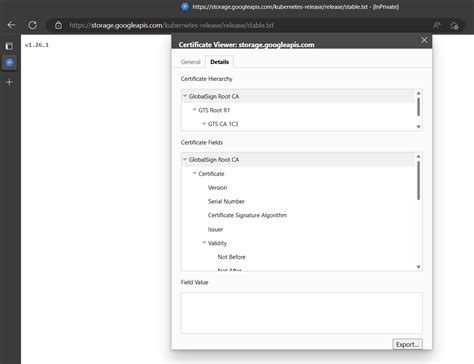The height and width of the screenshot is (364, 474).
Task: Click Export button
Action: tap(407, 344)
